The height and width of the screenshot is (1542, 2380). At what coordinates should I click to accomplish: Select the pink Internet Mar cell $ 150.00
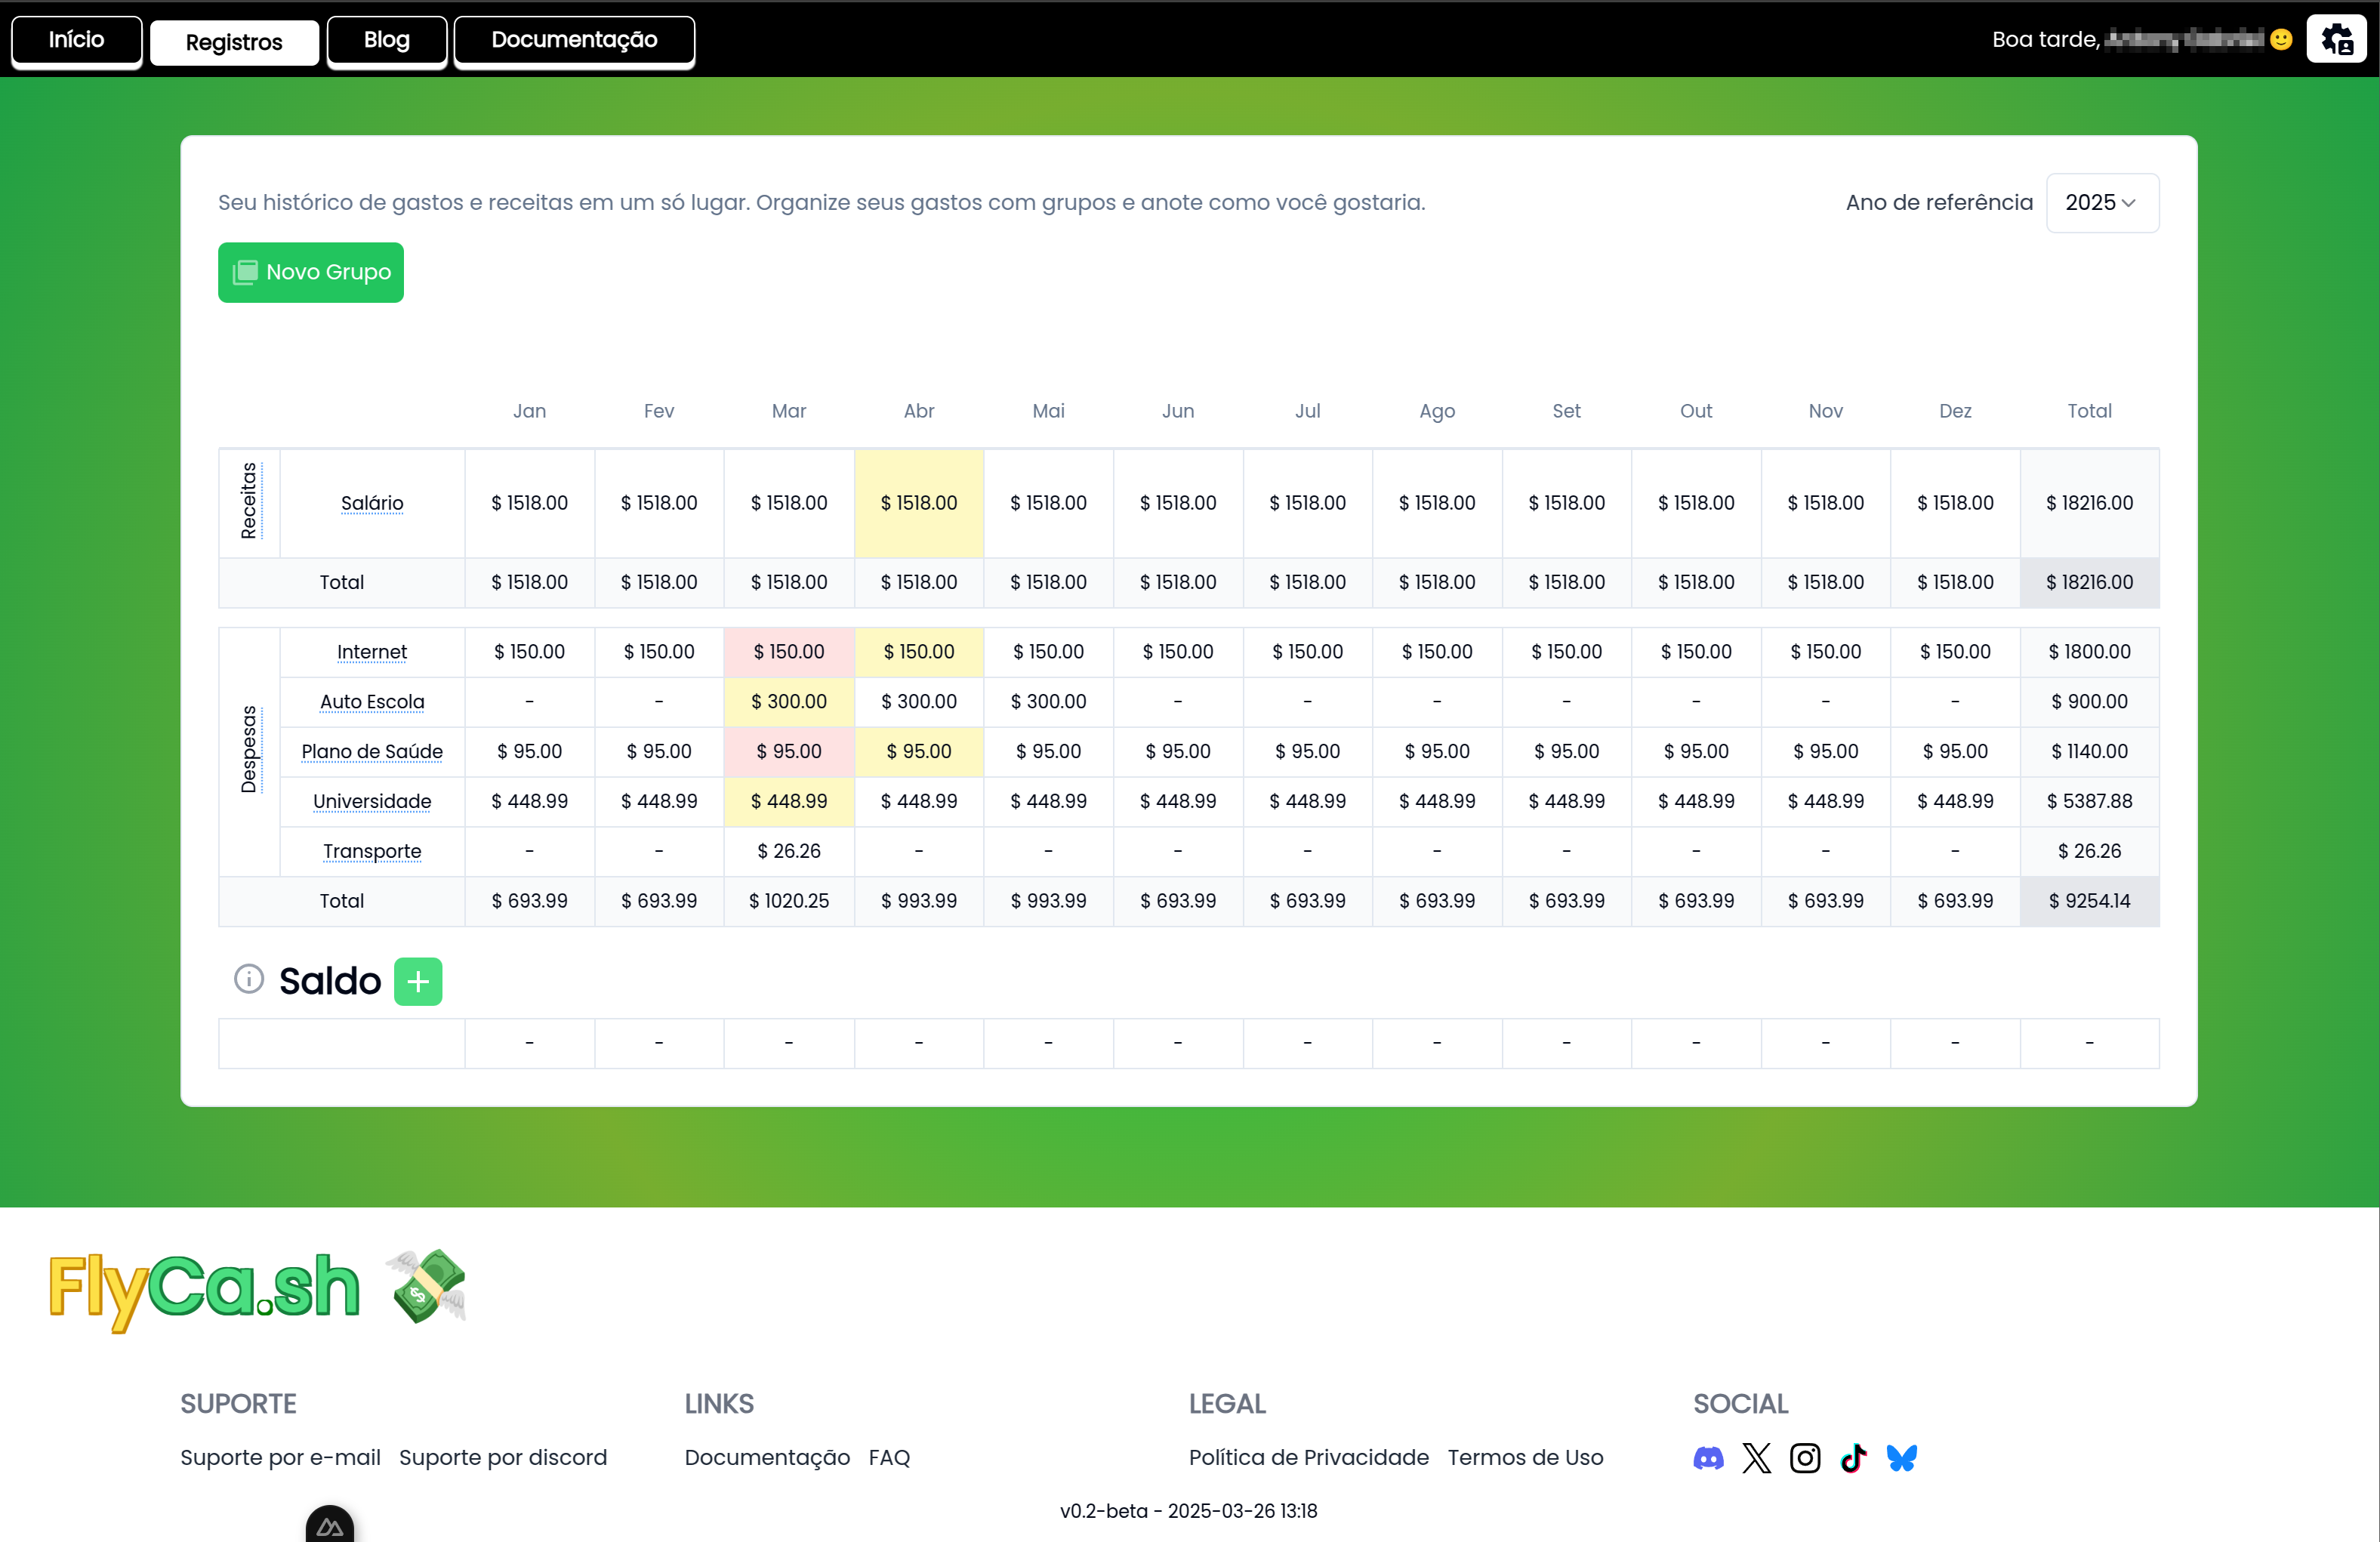tap(789, 652)
